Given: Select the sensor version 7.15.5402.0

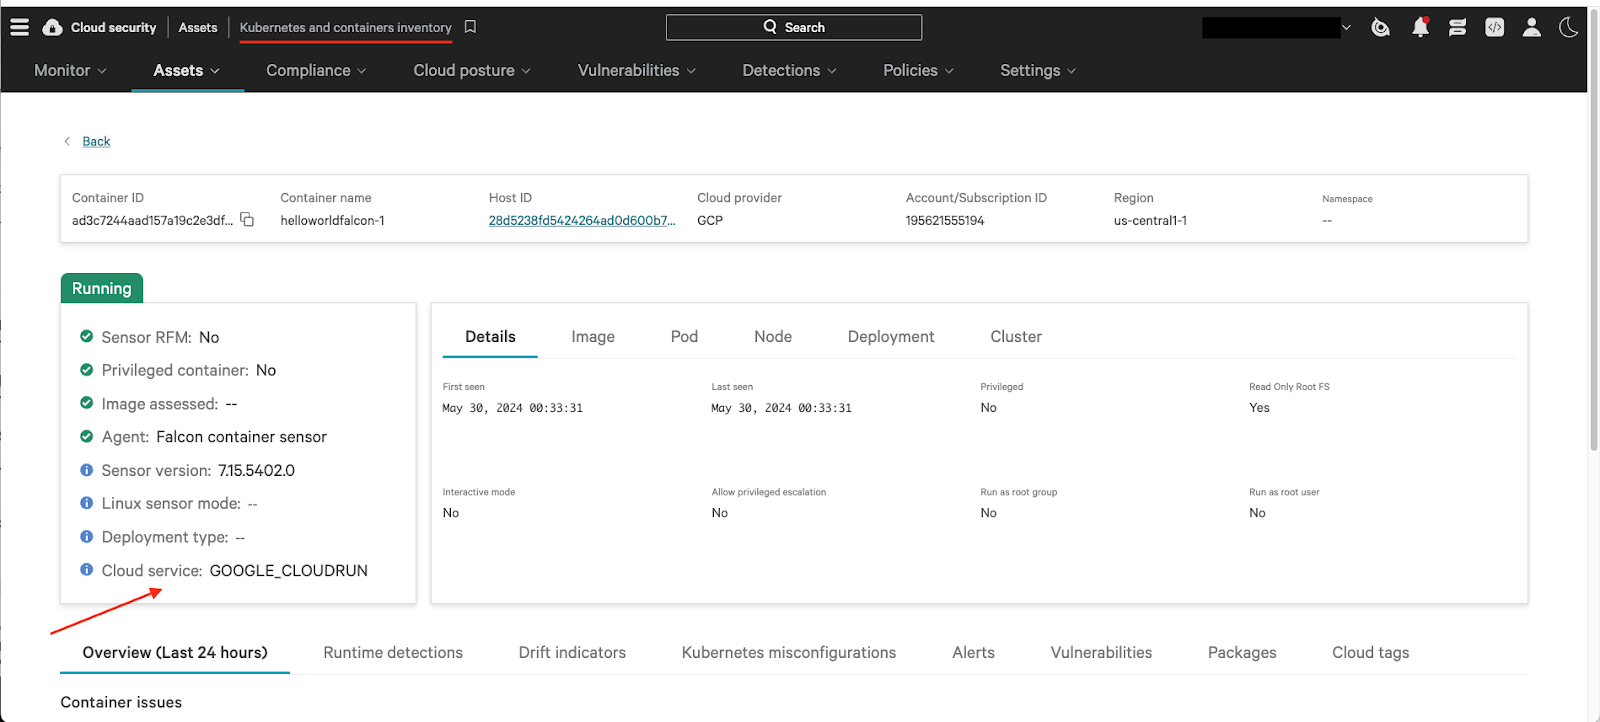Looking at the screenshot, I should (256, 470).
